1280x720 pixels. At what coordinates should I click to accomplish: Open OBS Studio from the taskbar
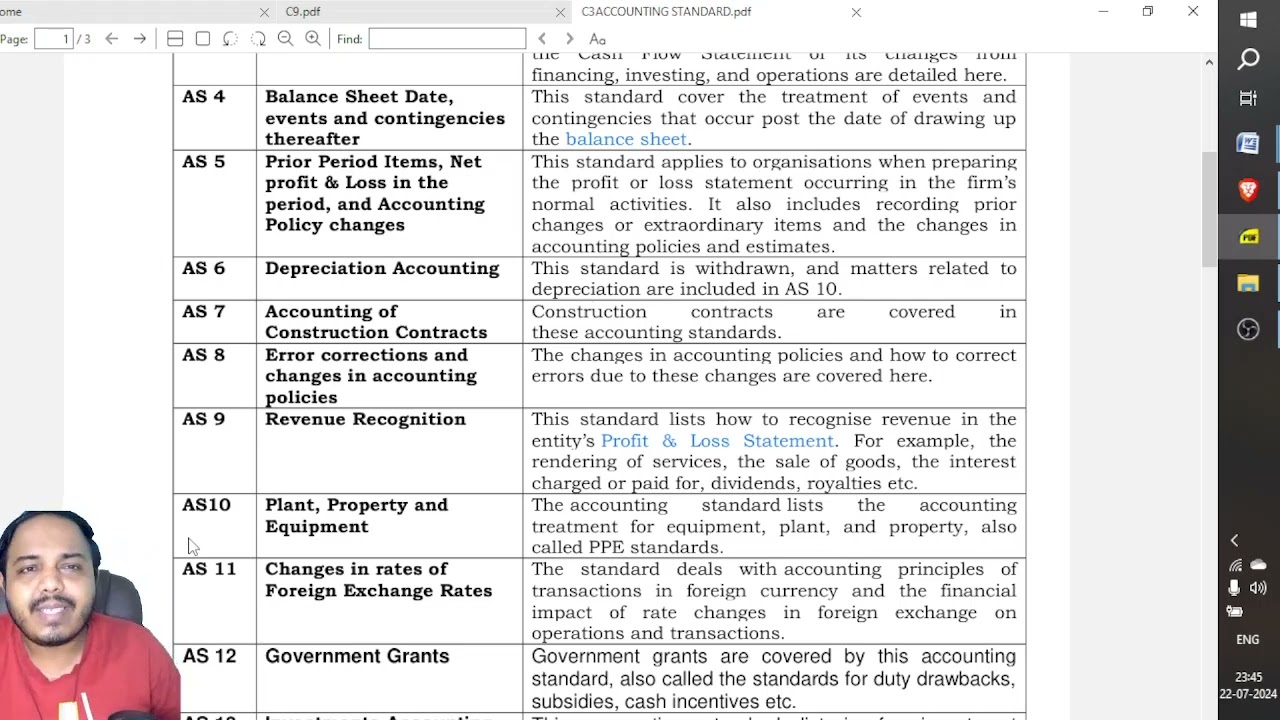1248,330
